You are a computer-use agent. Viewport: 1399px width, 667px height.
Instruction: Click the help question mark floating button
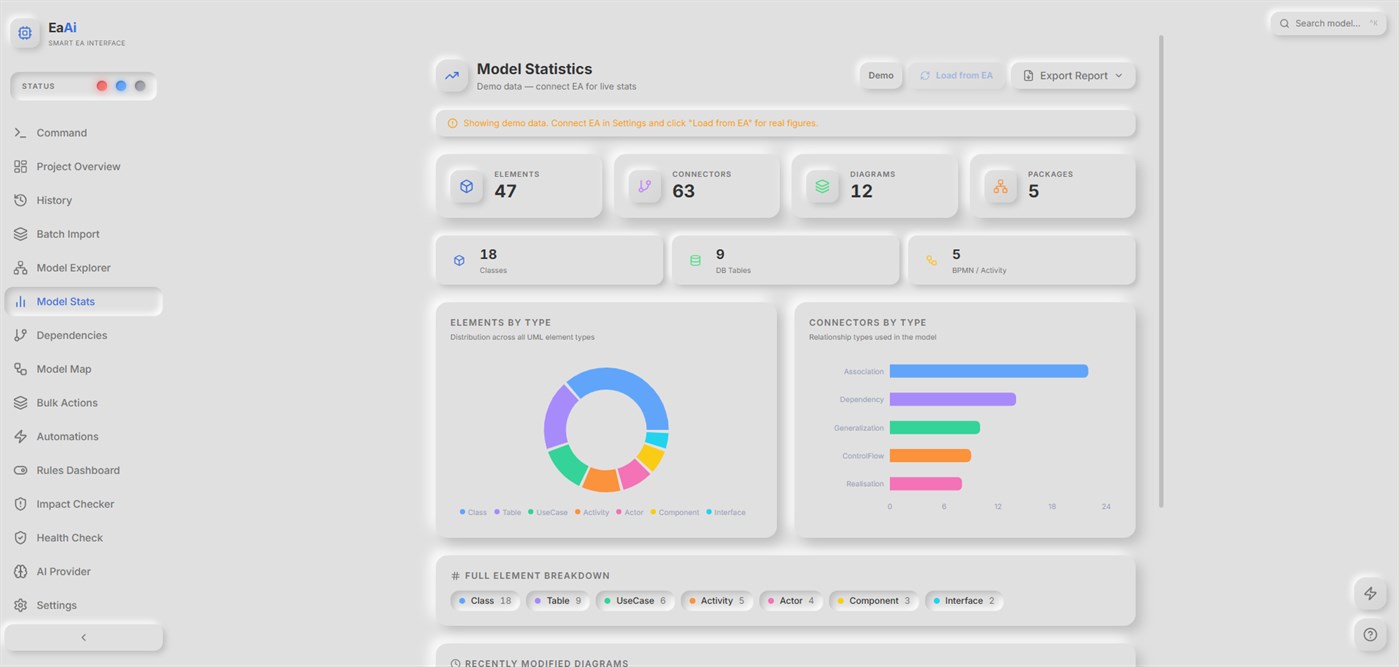1371,634
